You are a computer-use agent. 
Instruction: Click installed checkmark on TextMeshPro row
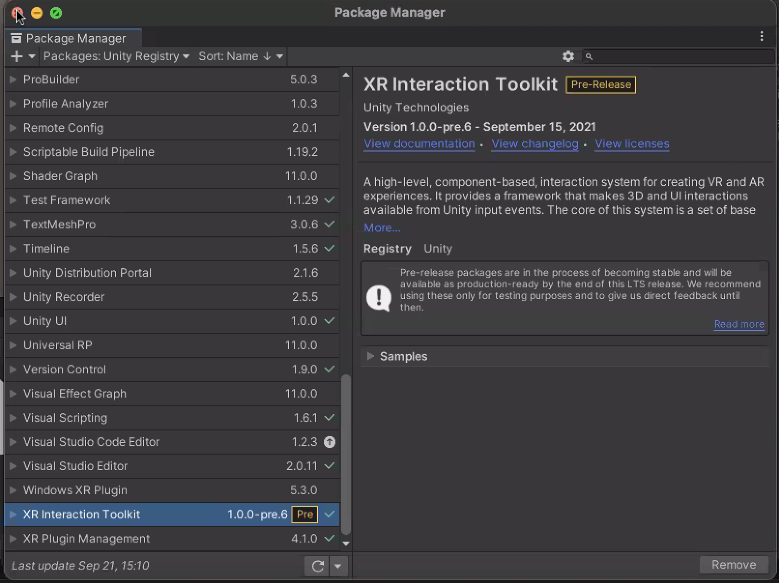pos(329,224)
